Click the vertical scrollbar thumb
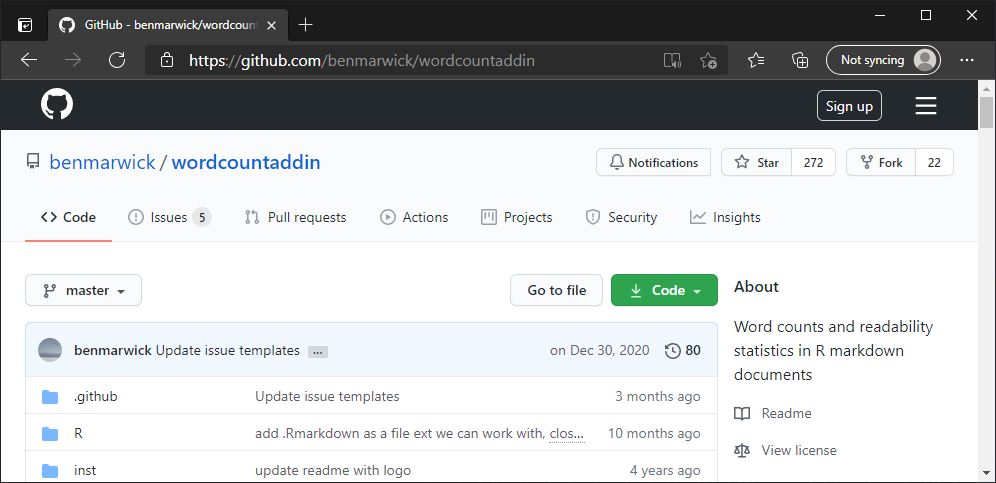Viewport: 996px width, 483px height. click(986, 113)
